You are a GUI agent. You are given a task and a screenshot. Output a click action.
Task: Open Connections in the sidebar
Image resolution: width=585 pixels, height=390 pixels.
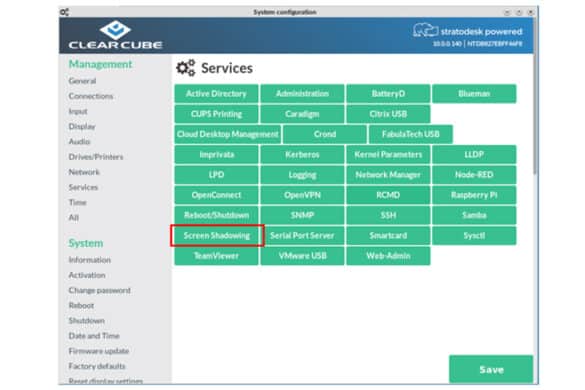[91, 96]
